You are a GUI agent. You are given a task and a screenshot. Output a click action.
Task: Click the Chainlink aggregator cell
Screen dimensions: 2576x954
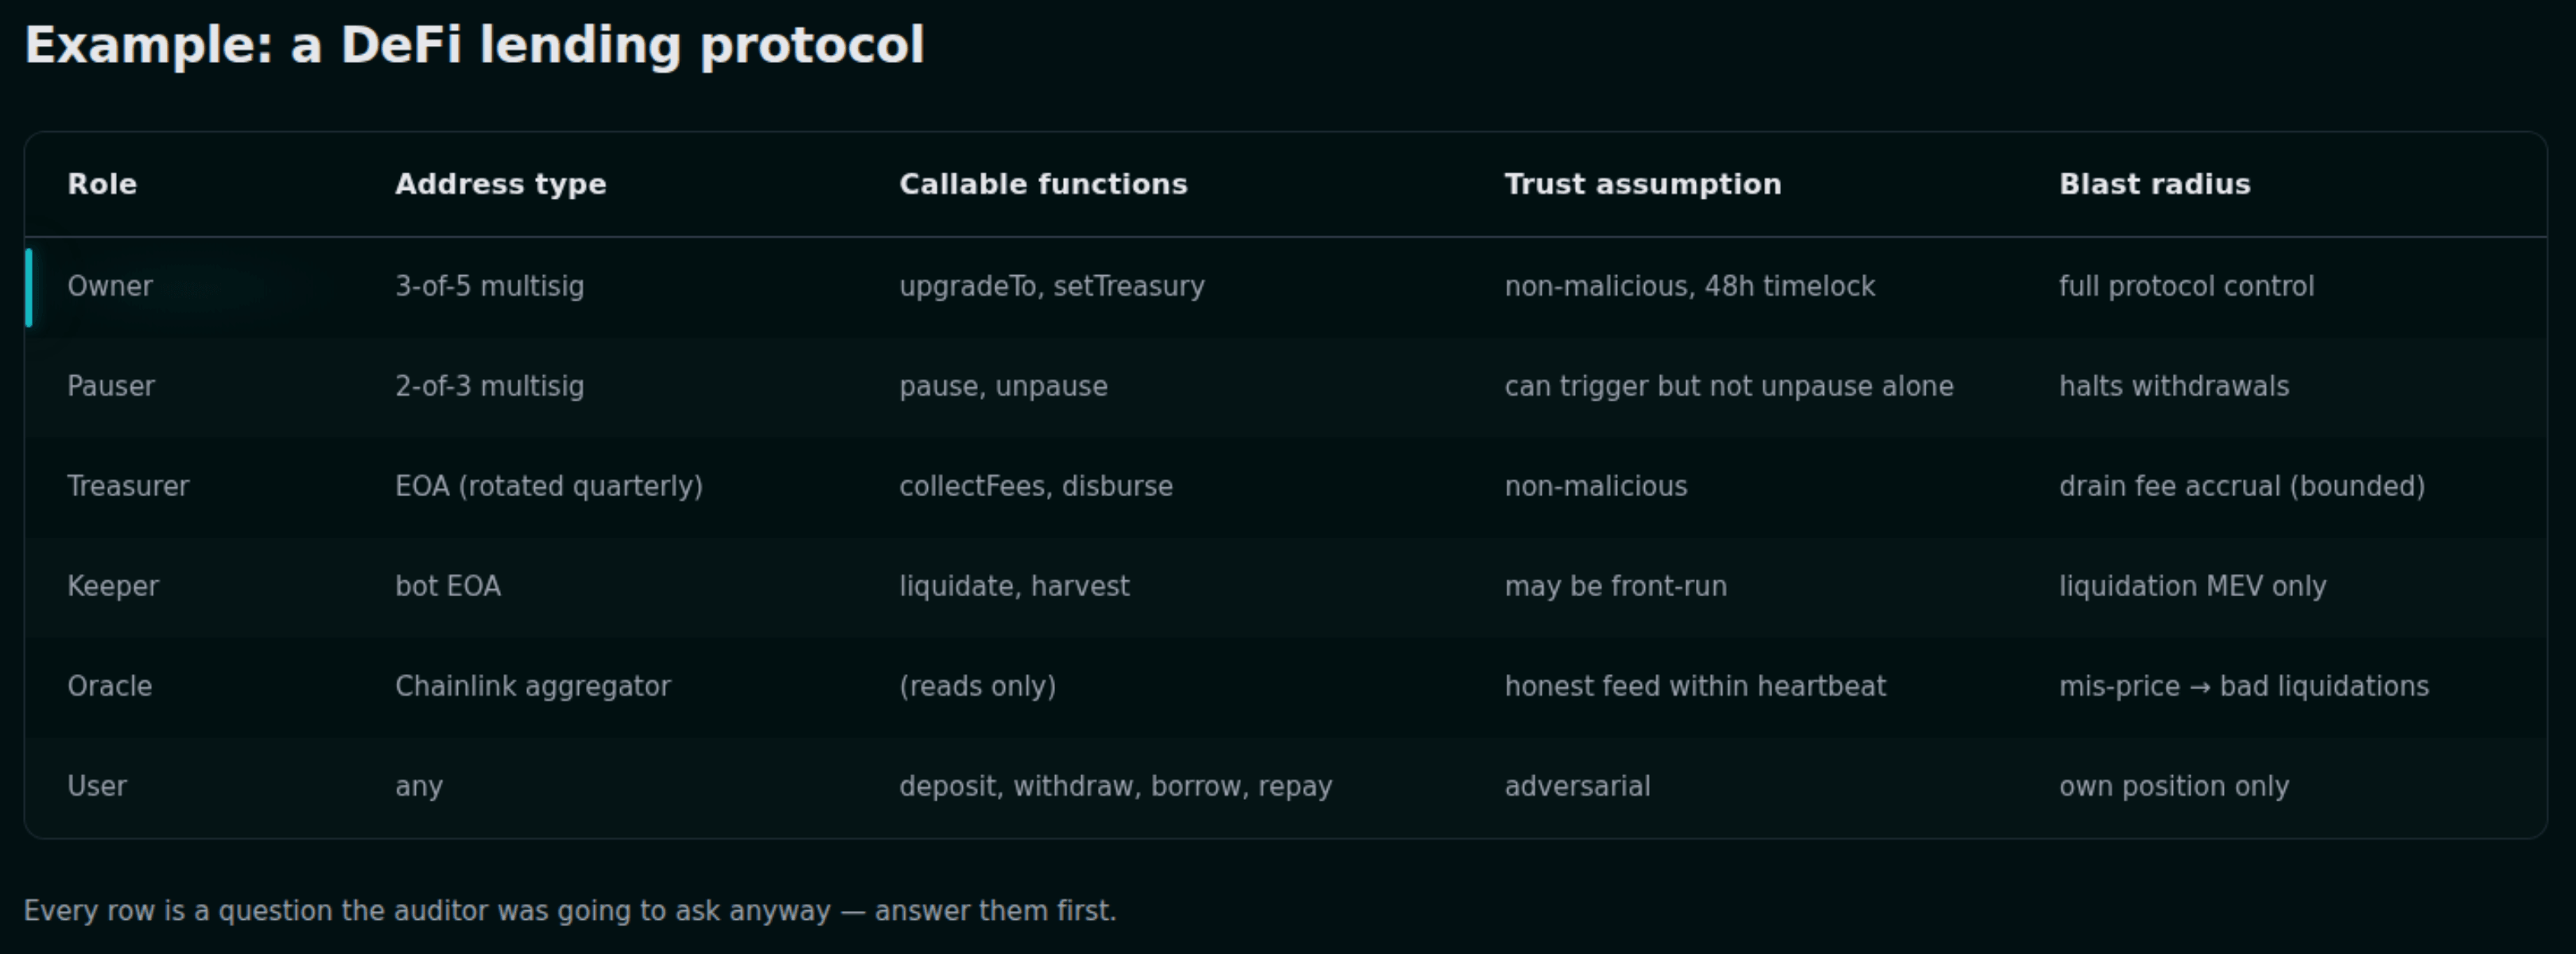[x=533, y=686]
